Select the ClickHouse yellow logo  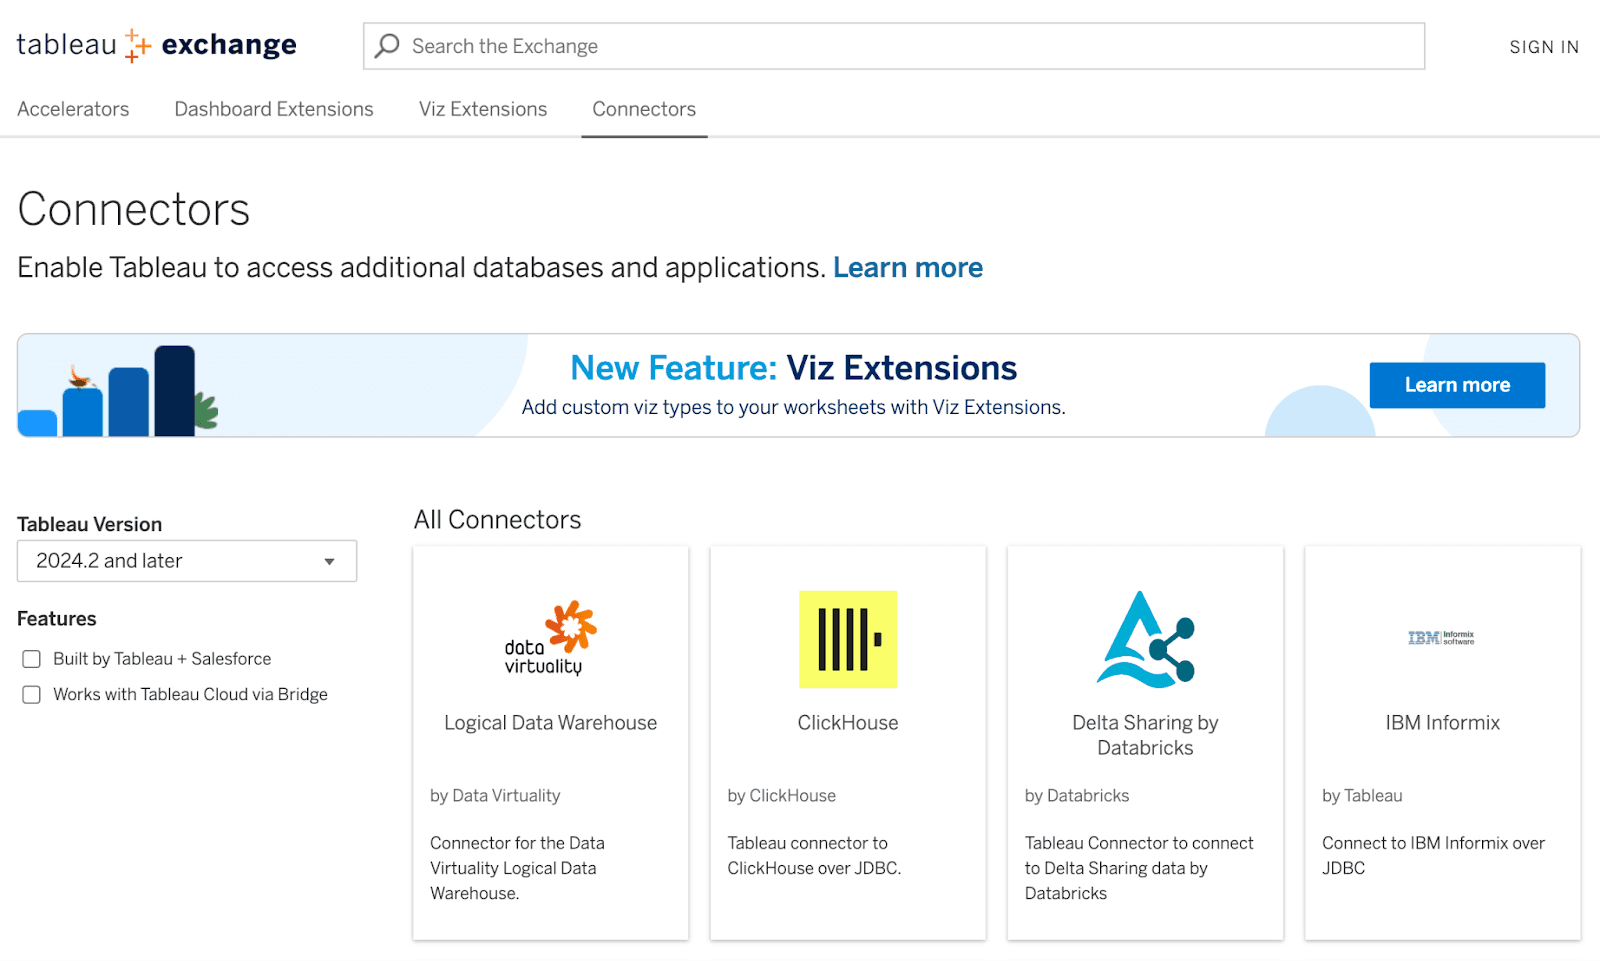[x=848, y=639]
